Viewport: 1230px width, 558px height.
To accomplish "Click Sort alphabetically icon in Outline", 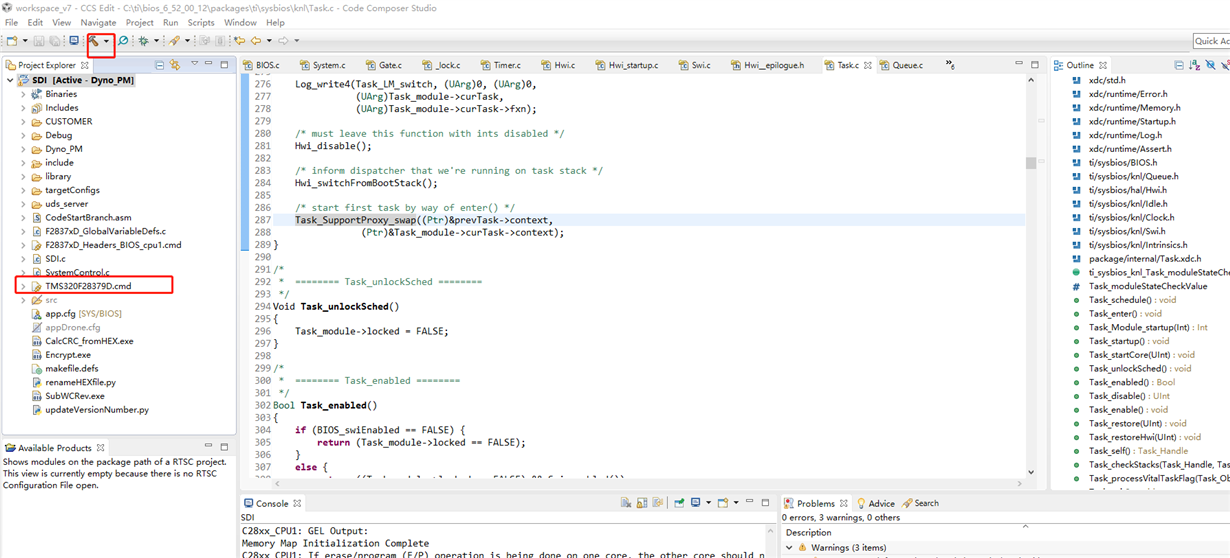I will 1195,65.
